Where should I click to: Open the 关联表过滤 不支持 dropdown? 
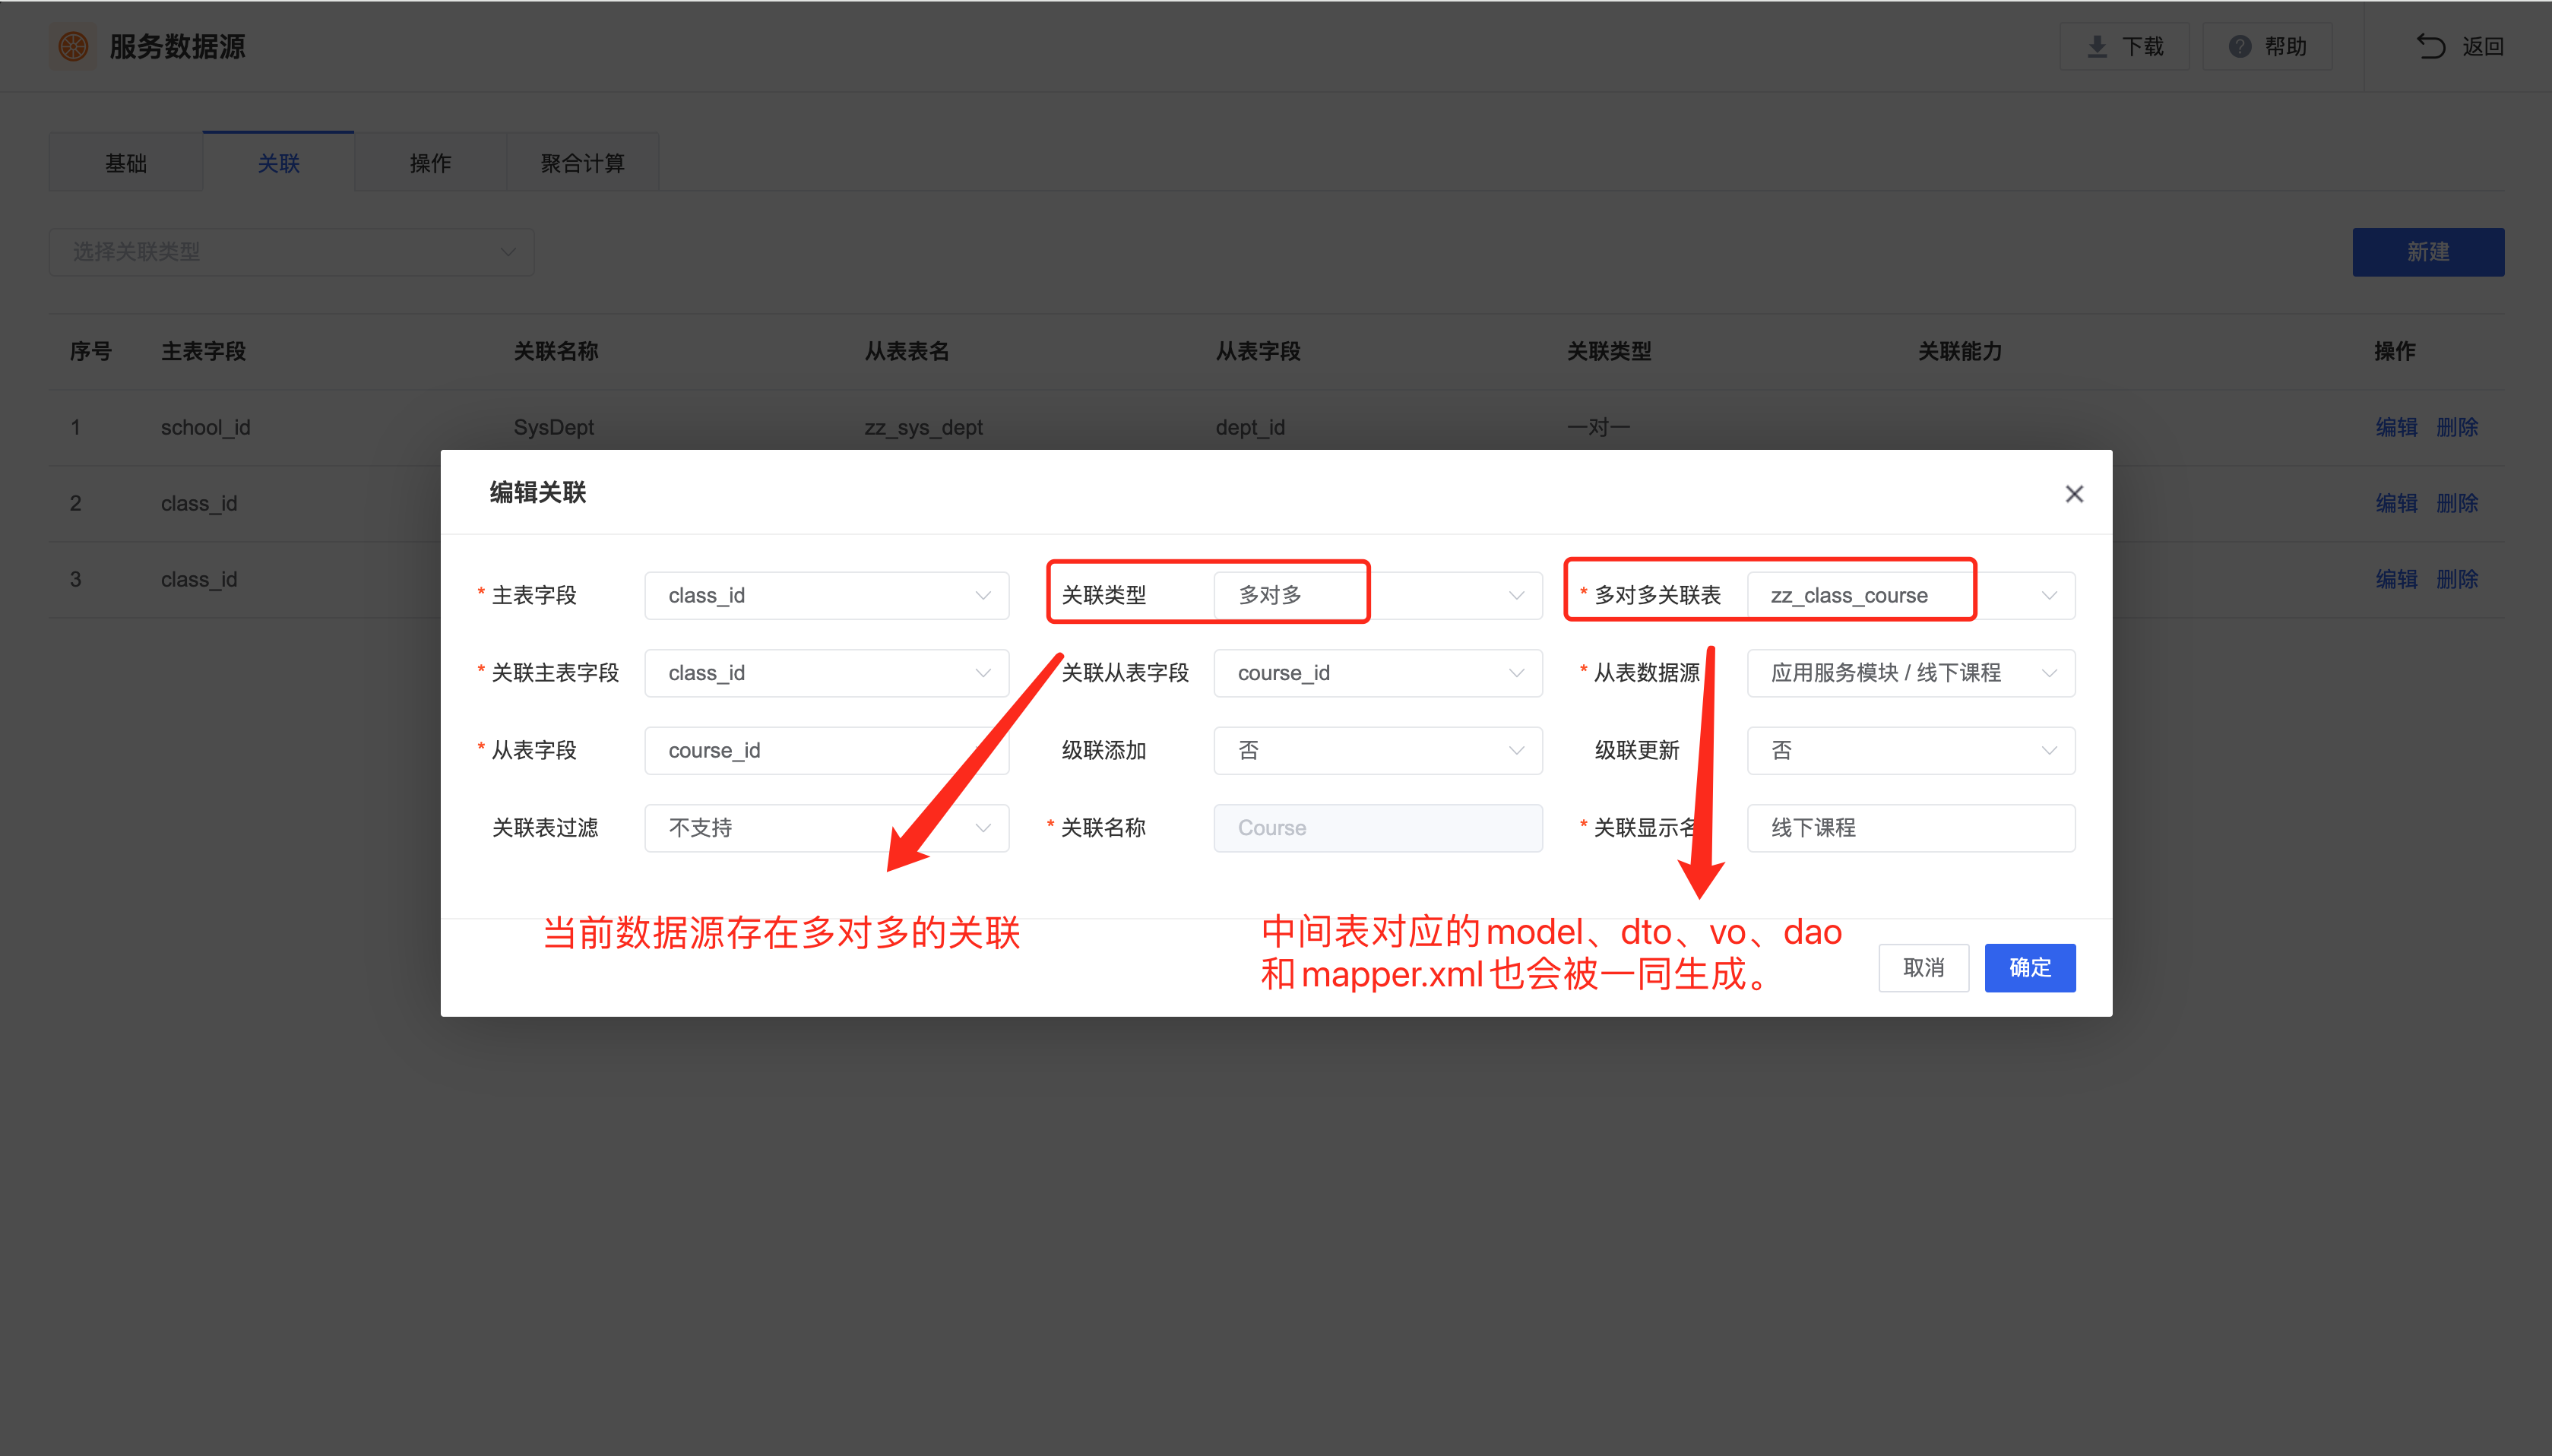tap(827, 828)
